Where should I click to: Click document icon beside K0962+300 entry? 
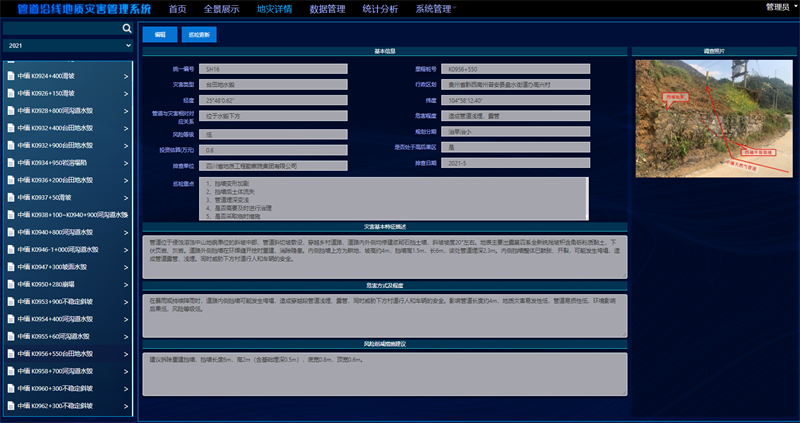[10, 406]
